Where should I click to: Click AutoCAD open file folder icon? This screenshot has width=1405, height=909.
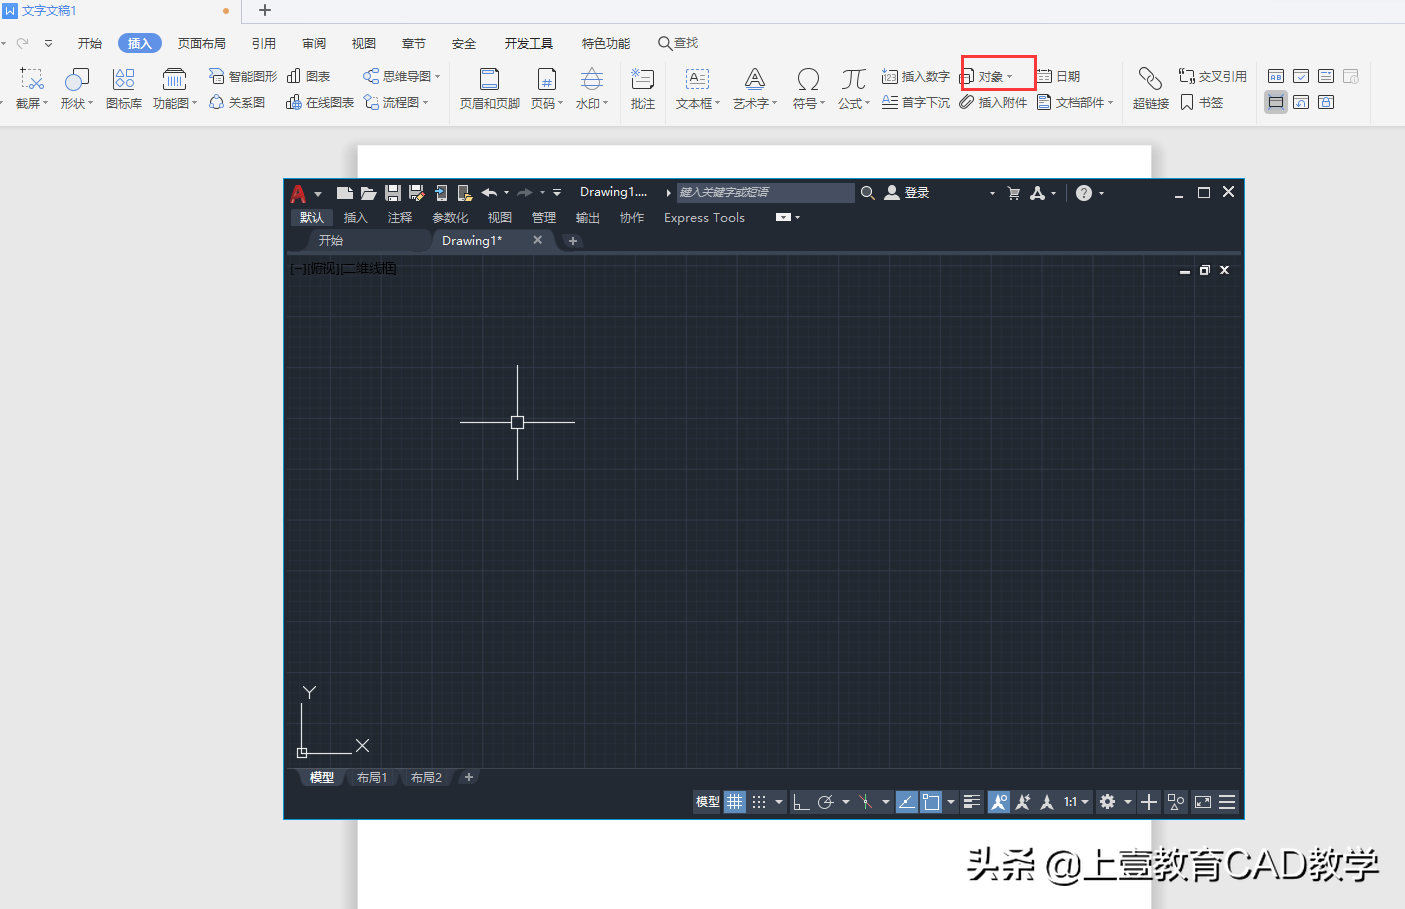[x=369, y=193]
